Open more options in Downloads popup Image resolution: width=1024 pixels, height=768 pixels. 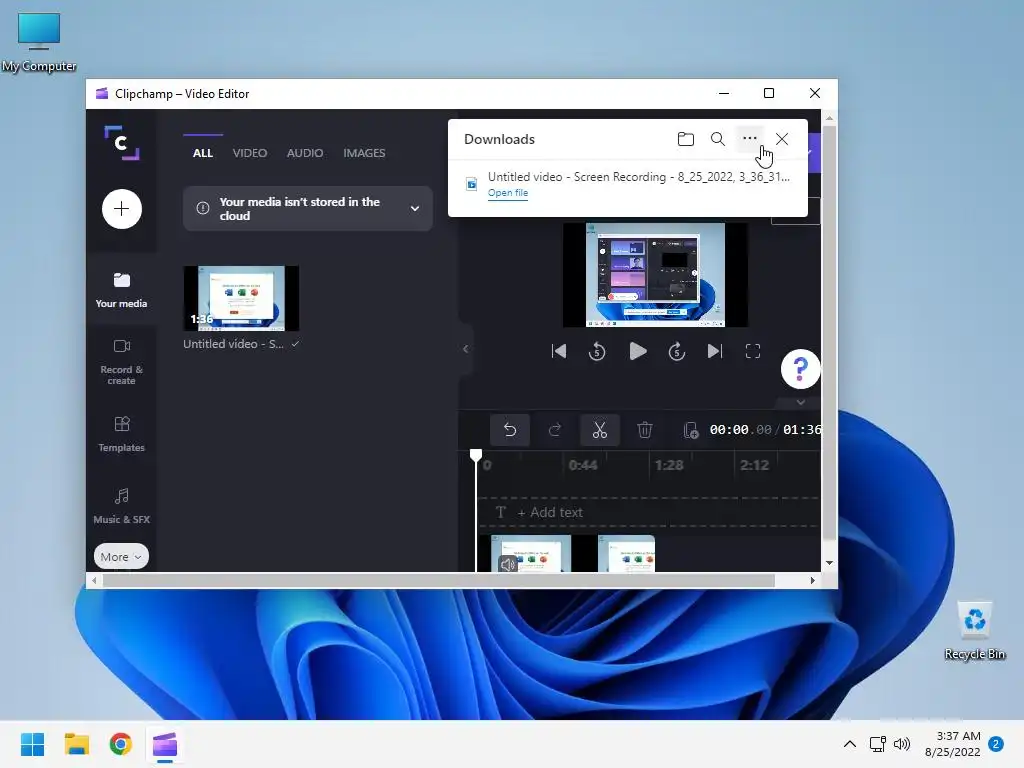coord(750,138)
